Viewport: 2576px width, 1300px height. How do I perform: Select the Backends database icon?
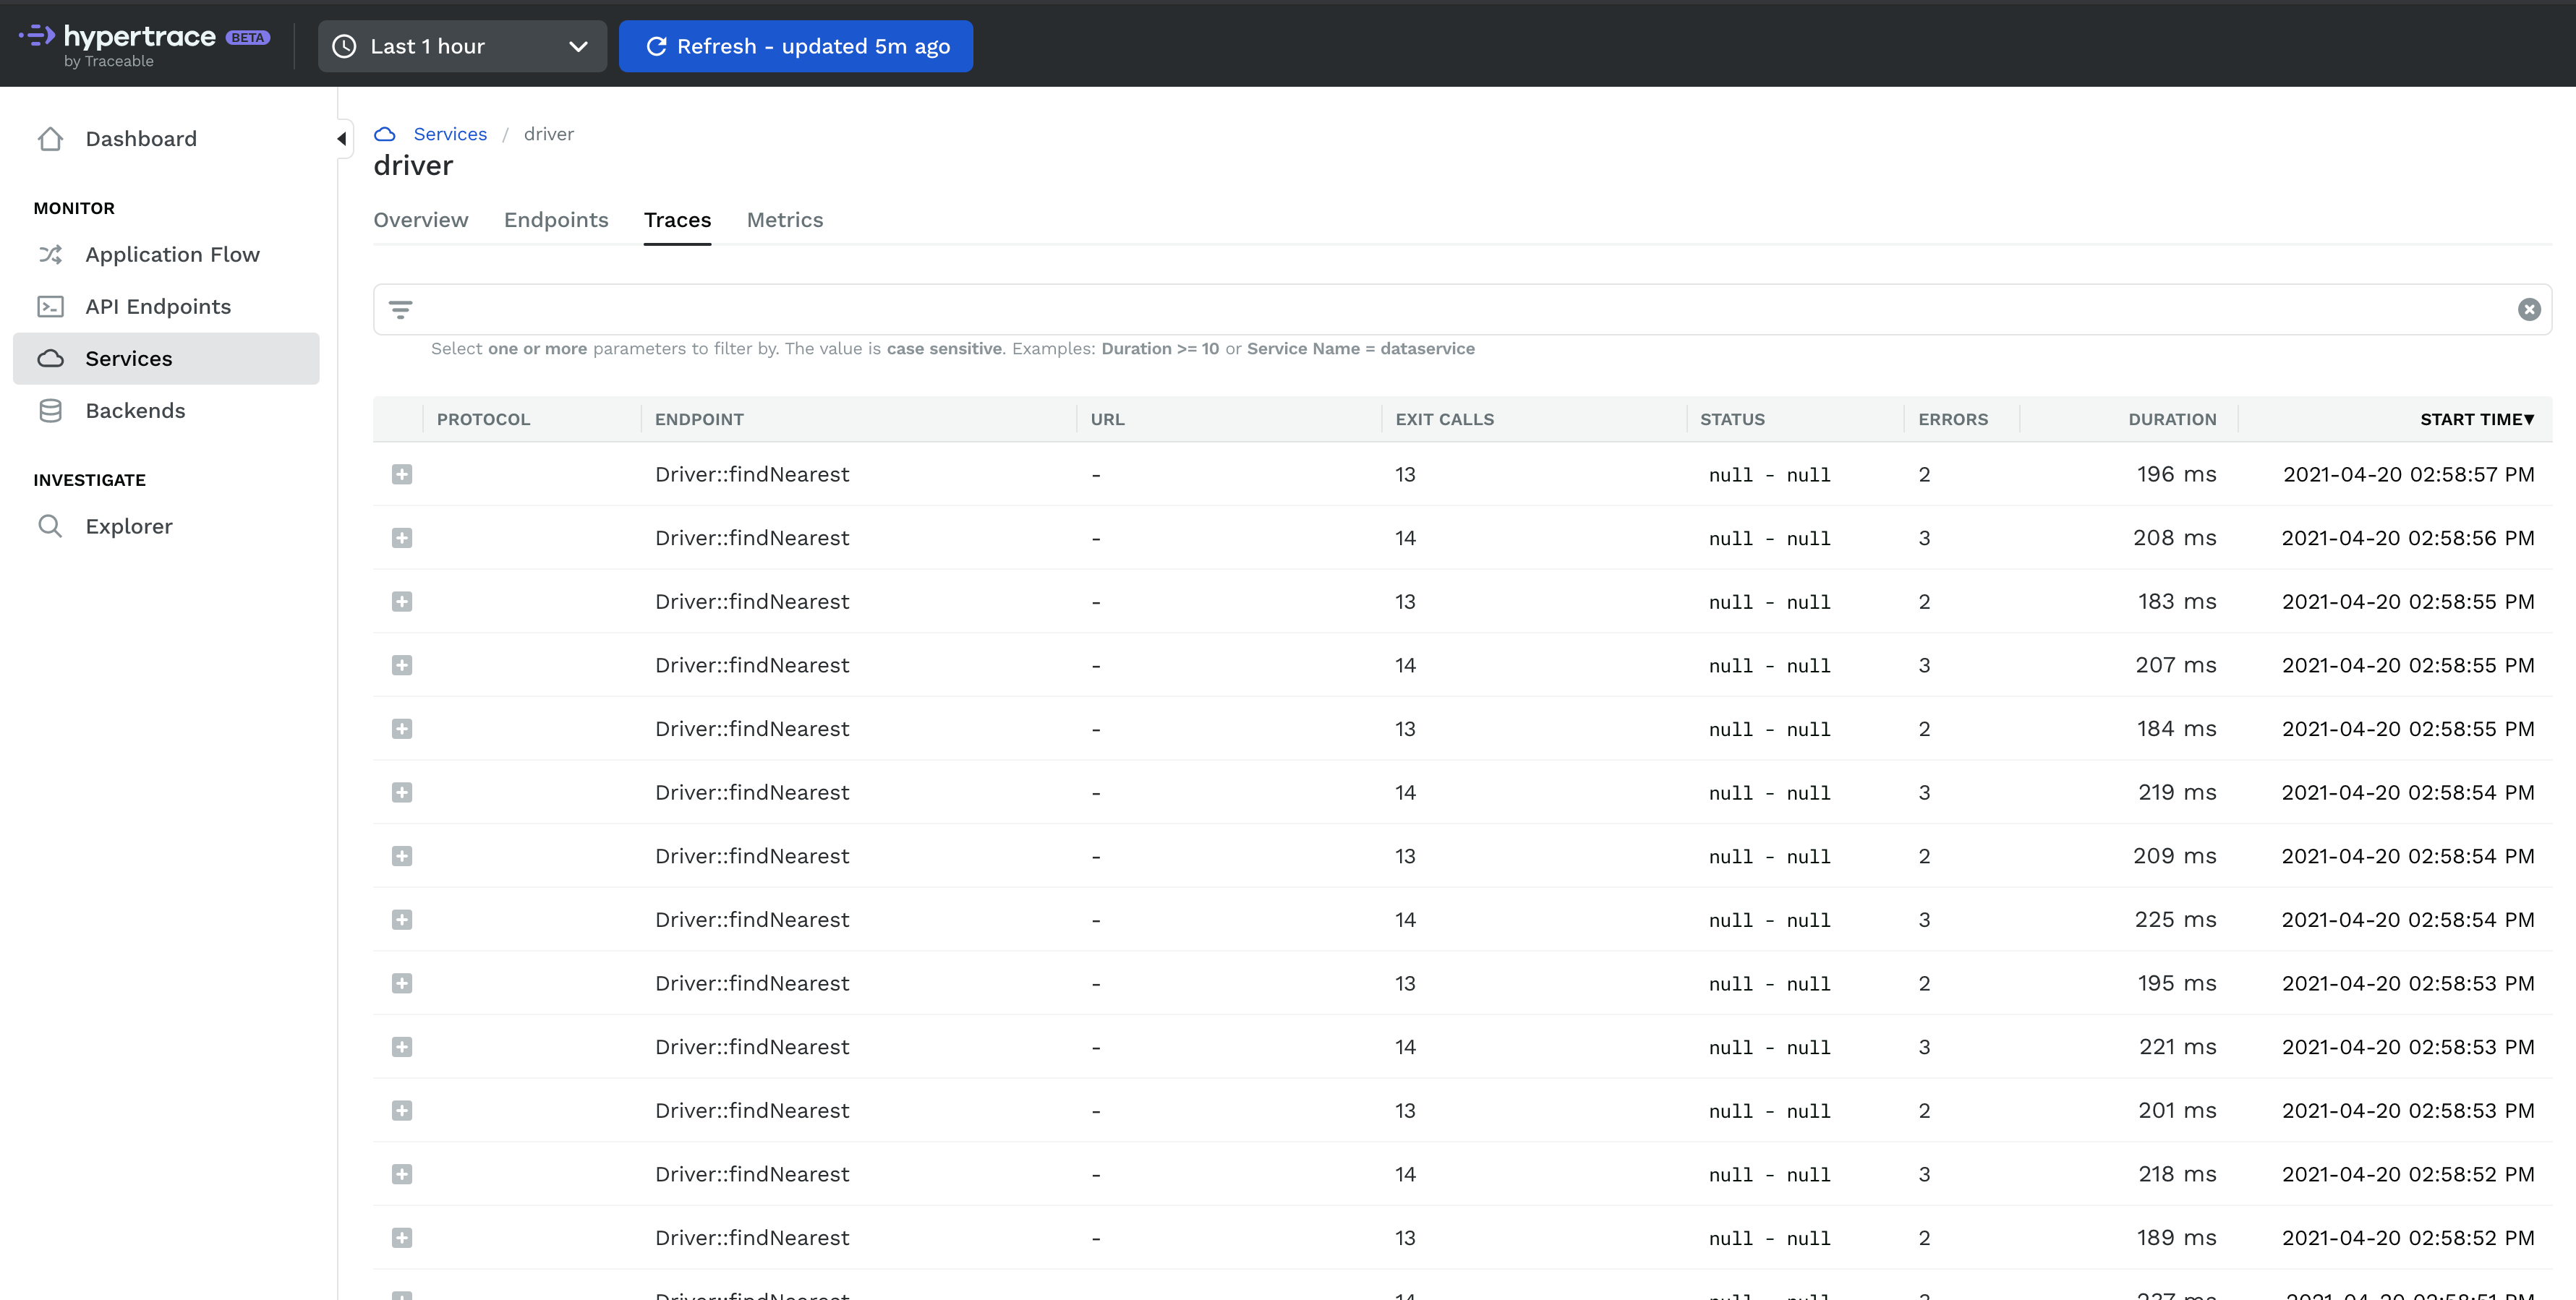[x=50, y=411]
